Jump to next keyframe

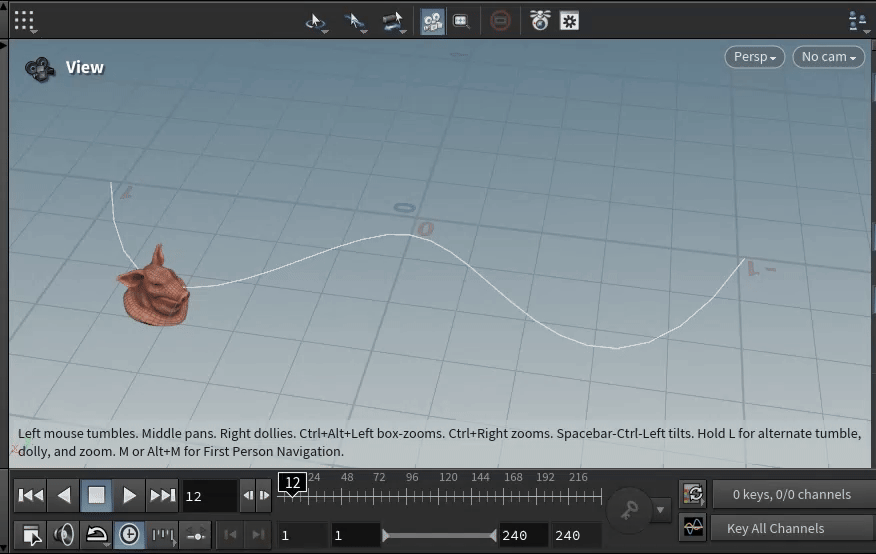(258, 535)
